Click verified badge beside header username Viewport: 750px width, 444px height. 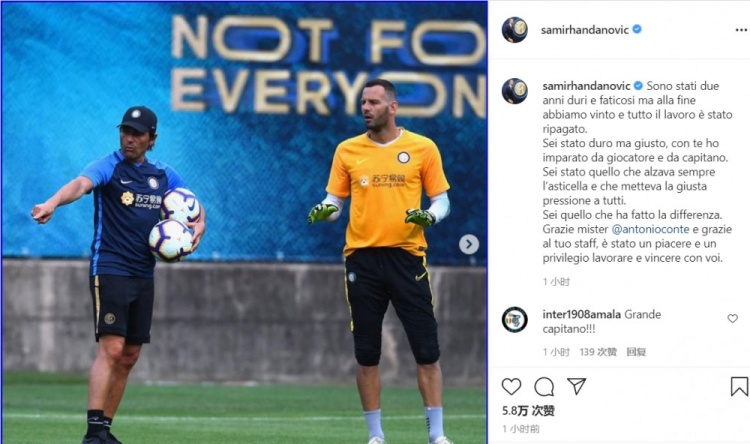tap(637, 29)
